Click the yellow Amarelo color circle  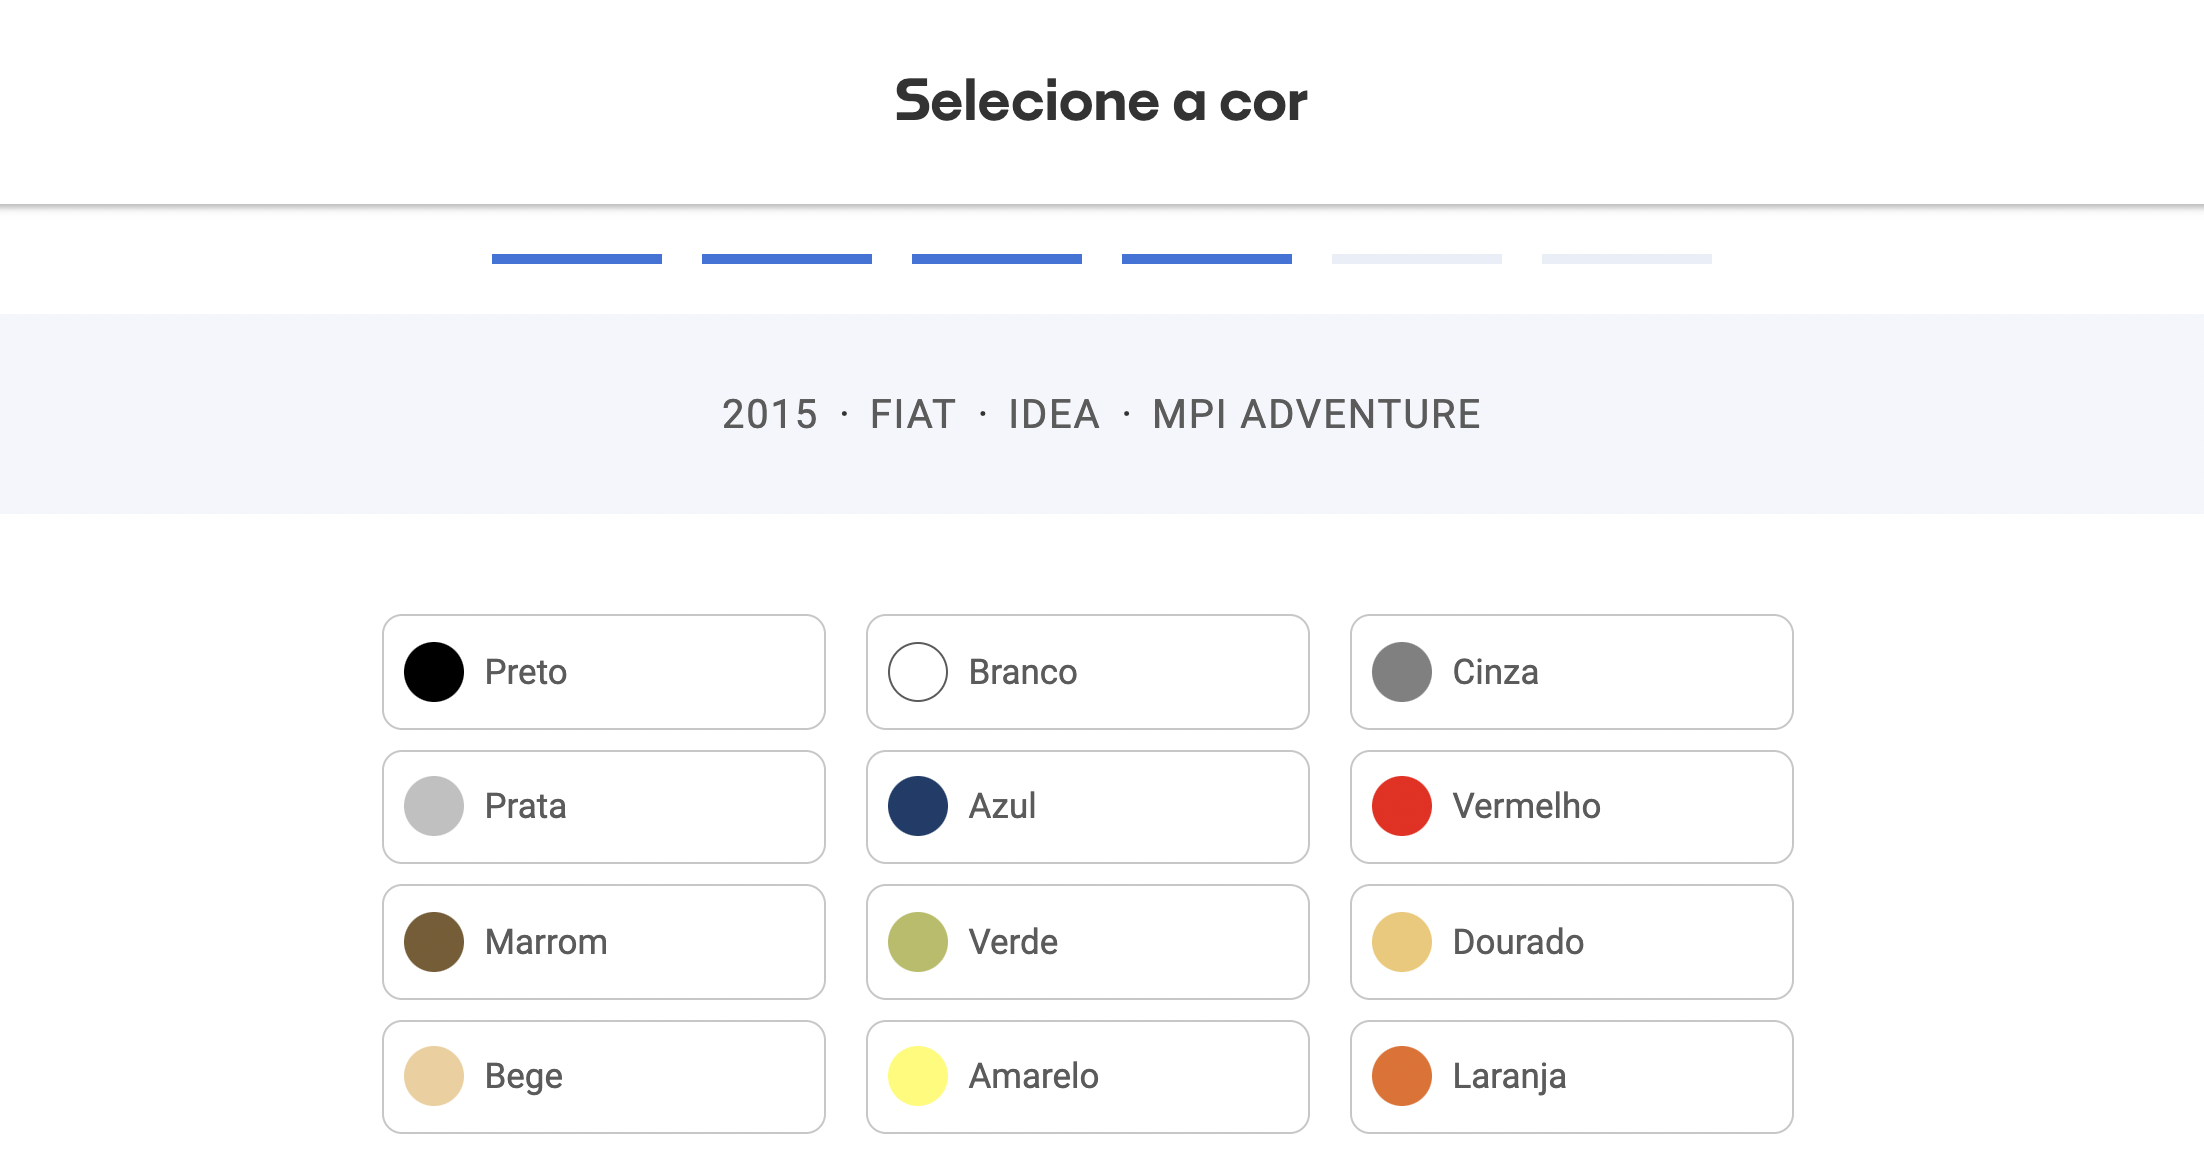918,1076
